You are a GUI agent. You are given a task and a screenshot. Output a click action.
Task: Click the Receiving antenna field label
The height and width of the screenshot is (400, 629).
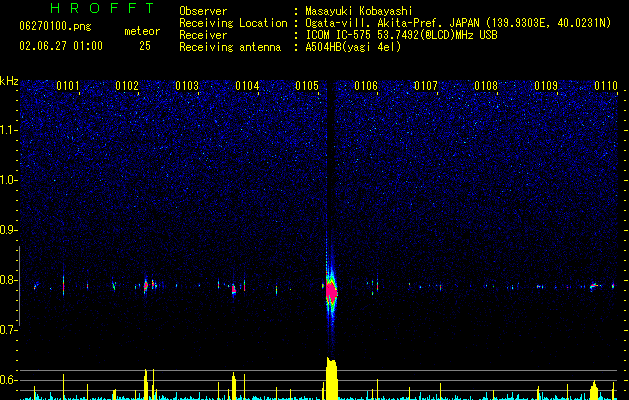tap(230, 47)
